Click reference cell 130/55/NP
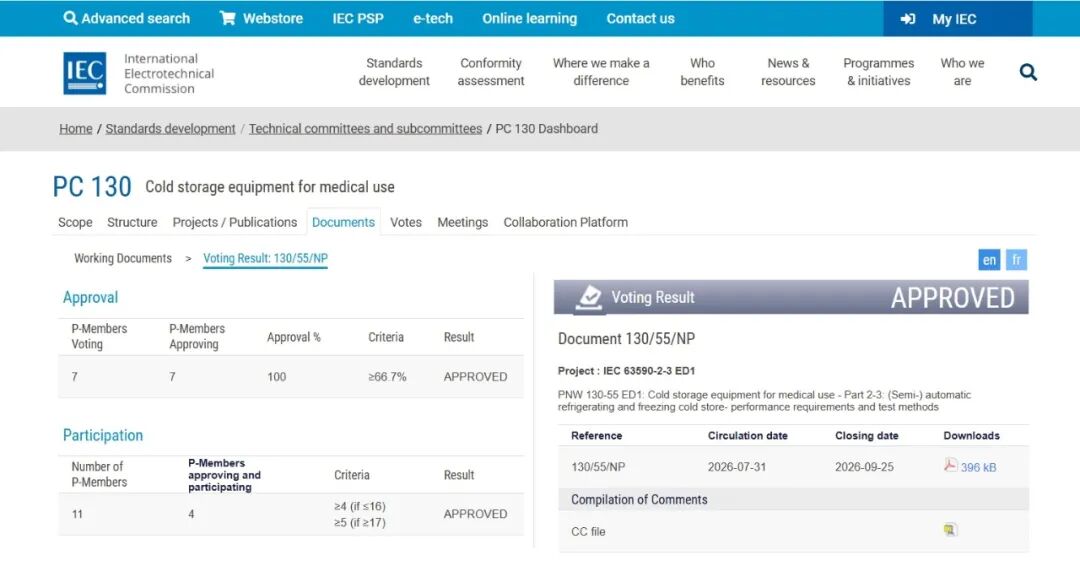 pos(598,466)
